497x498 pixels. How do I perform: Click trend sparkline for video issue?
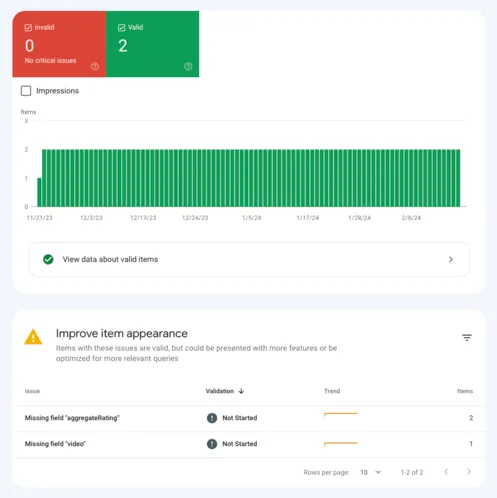point(341,444)
